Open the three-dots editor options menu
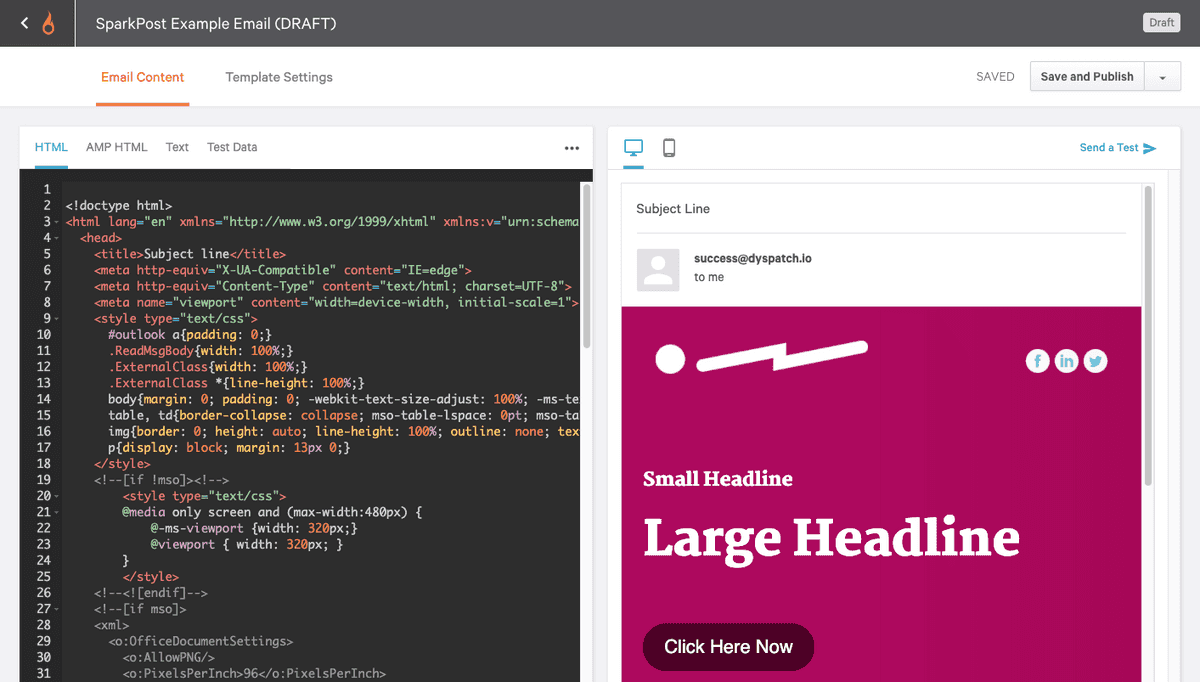The height and width of the screenshot is (682, 1200). click(x=572, y=148)
